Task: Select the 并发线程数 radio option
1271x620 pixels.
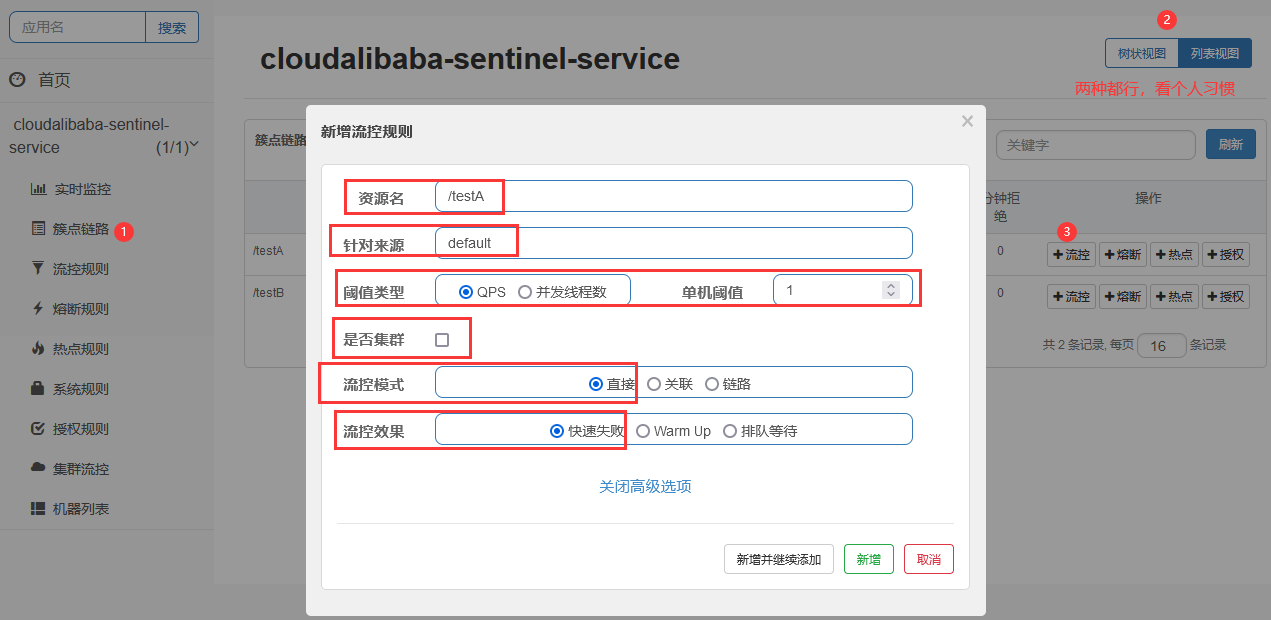Action: click(x=525, y=292)
